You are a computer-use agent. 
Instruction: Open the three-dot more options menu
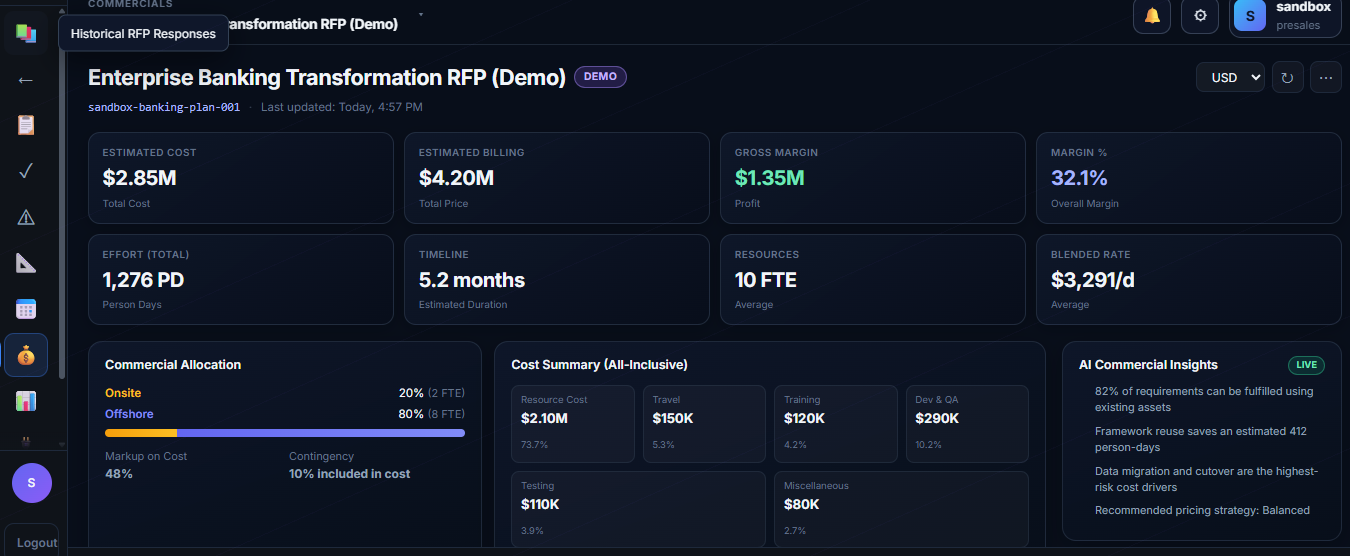tap(1326, 77)
